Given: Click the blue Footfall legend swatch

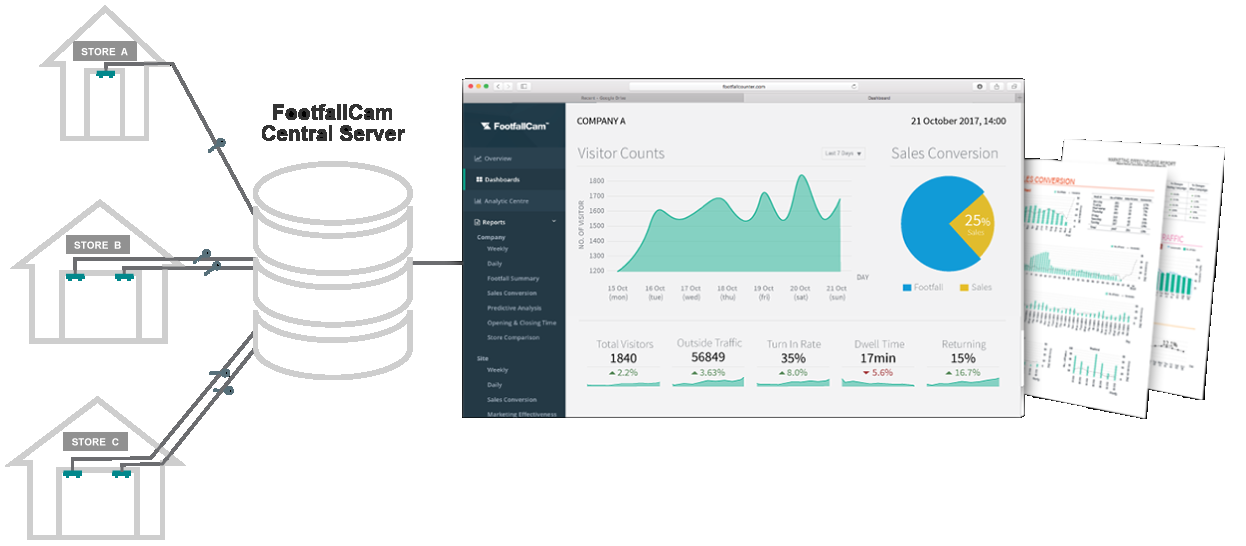Looking at the screenshot, I should (907, 288).
